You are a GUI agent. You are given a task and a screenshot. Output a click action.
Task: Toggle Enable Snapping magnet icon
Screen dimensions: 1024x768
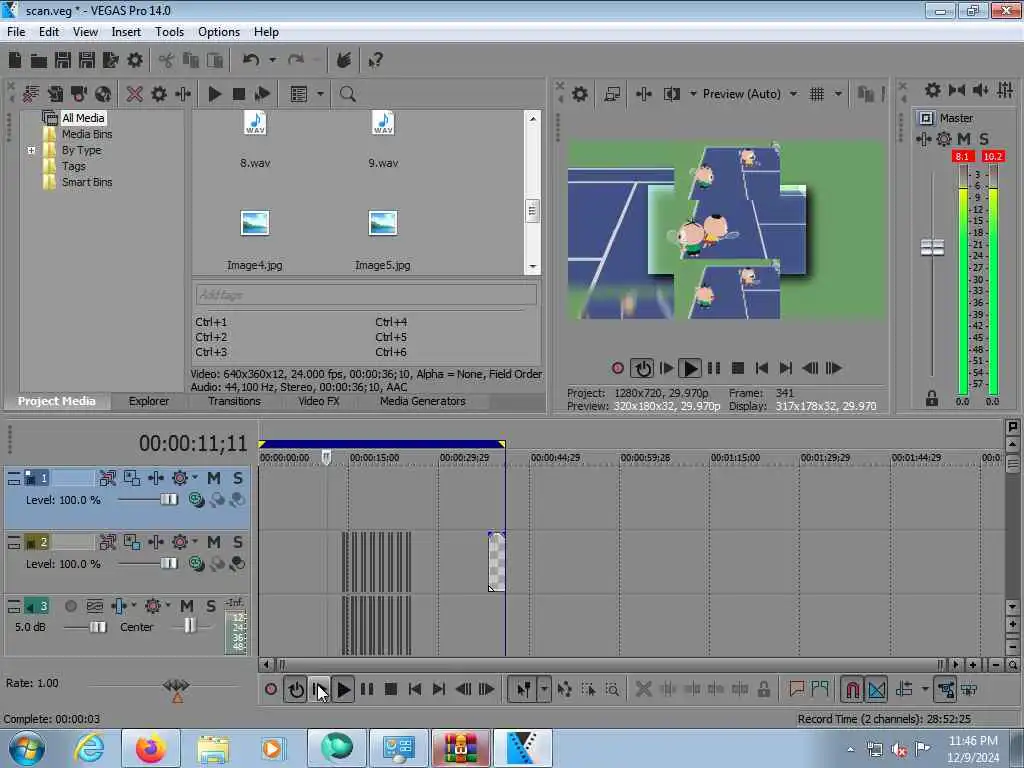click(852, 689)
